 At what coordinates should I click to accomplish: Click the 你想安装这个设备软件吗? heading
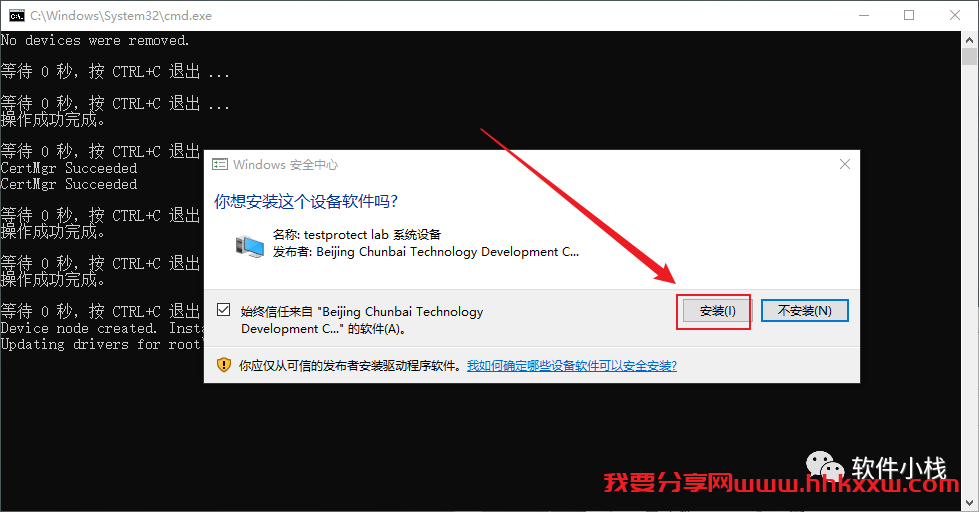(x=306, y=202)
